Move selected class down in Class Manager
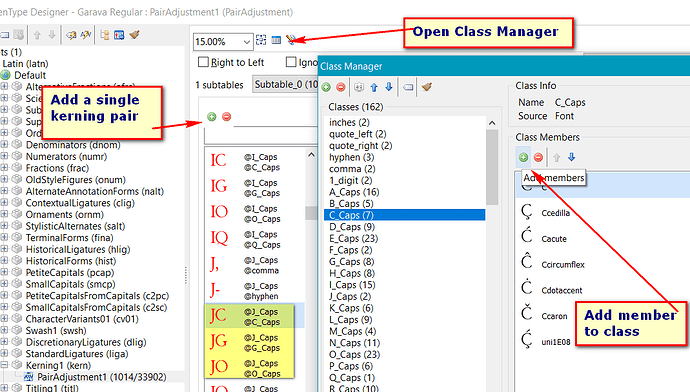The image size is (690, 392). [389, 87]
